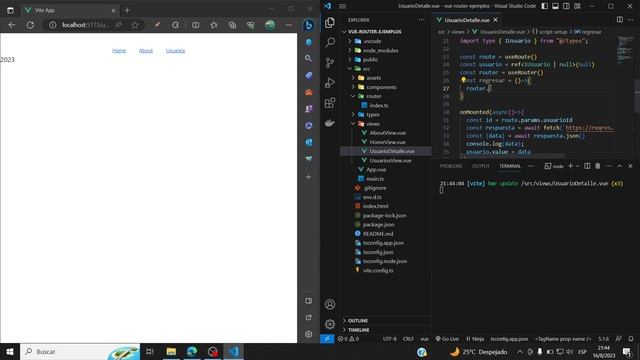Switch to the OUTPUT panel tab
The image size is (640, 360).
click(x=480, y=166)
